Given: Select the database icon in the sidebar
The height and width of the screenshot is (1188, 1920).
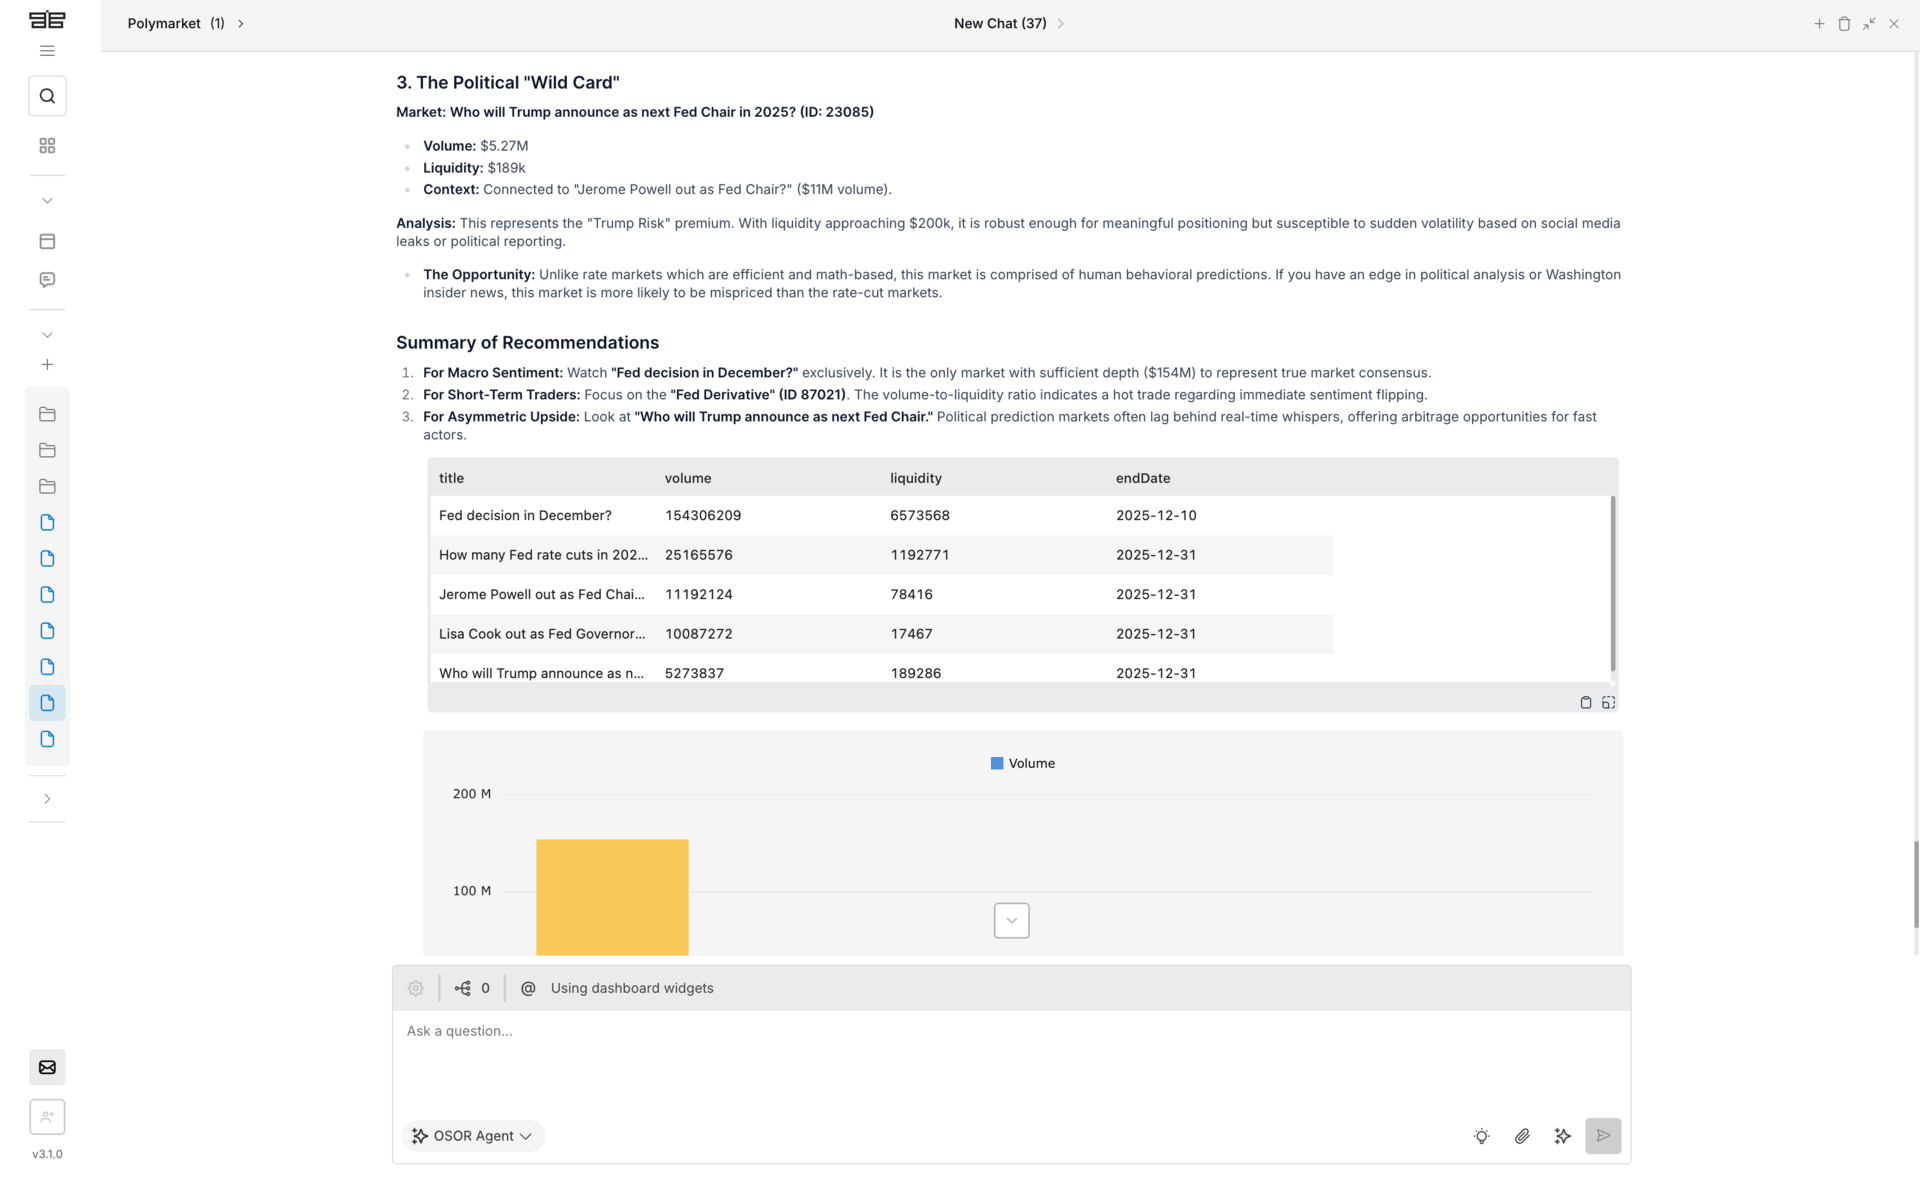Looking at the screenshot, I should (x=47, y=240).
